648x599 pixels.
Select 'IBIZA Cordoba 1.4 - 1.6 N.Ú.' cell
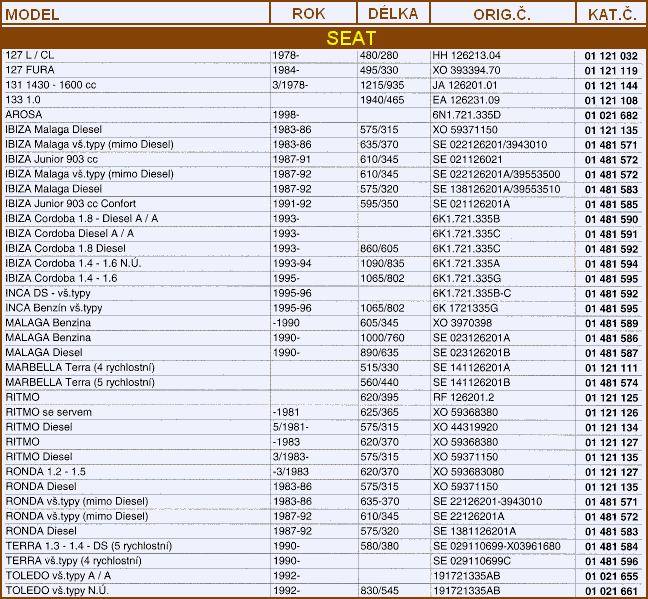tap(73, 263)
